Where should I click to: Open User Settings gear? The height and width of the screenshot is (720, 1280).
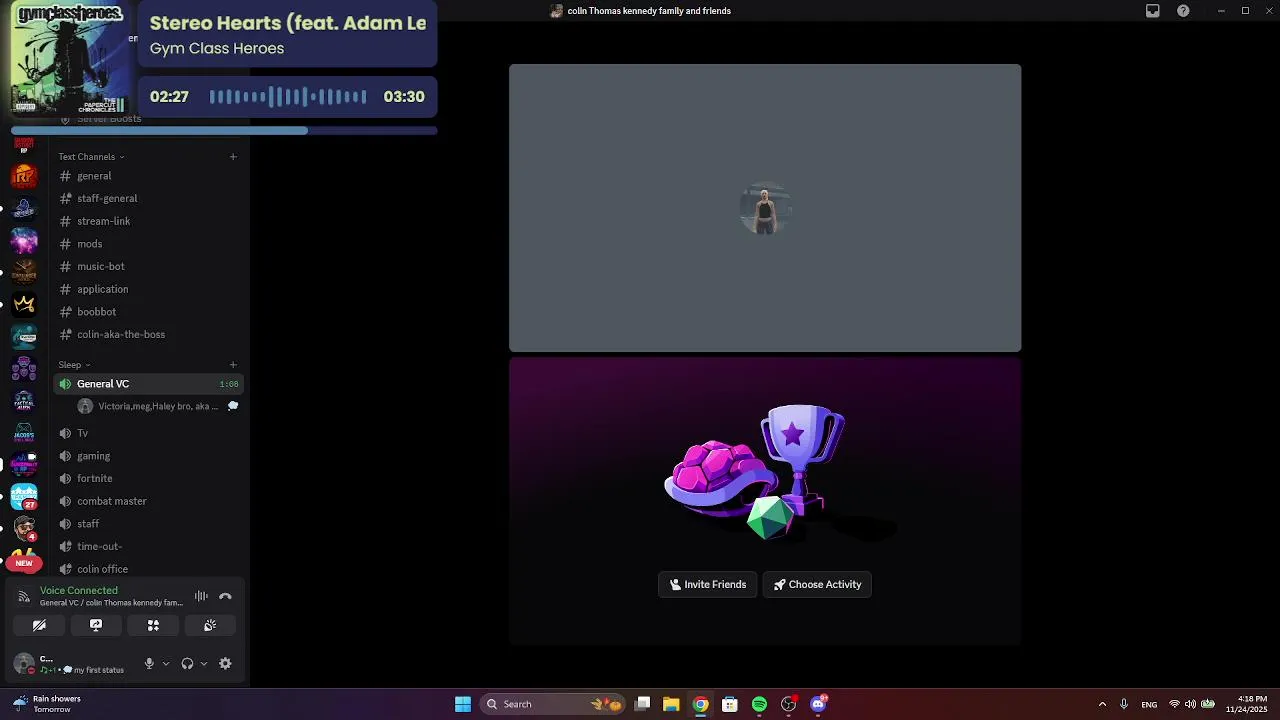(225, 663)
